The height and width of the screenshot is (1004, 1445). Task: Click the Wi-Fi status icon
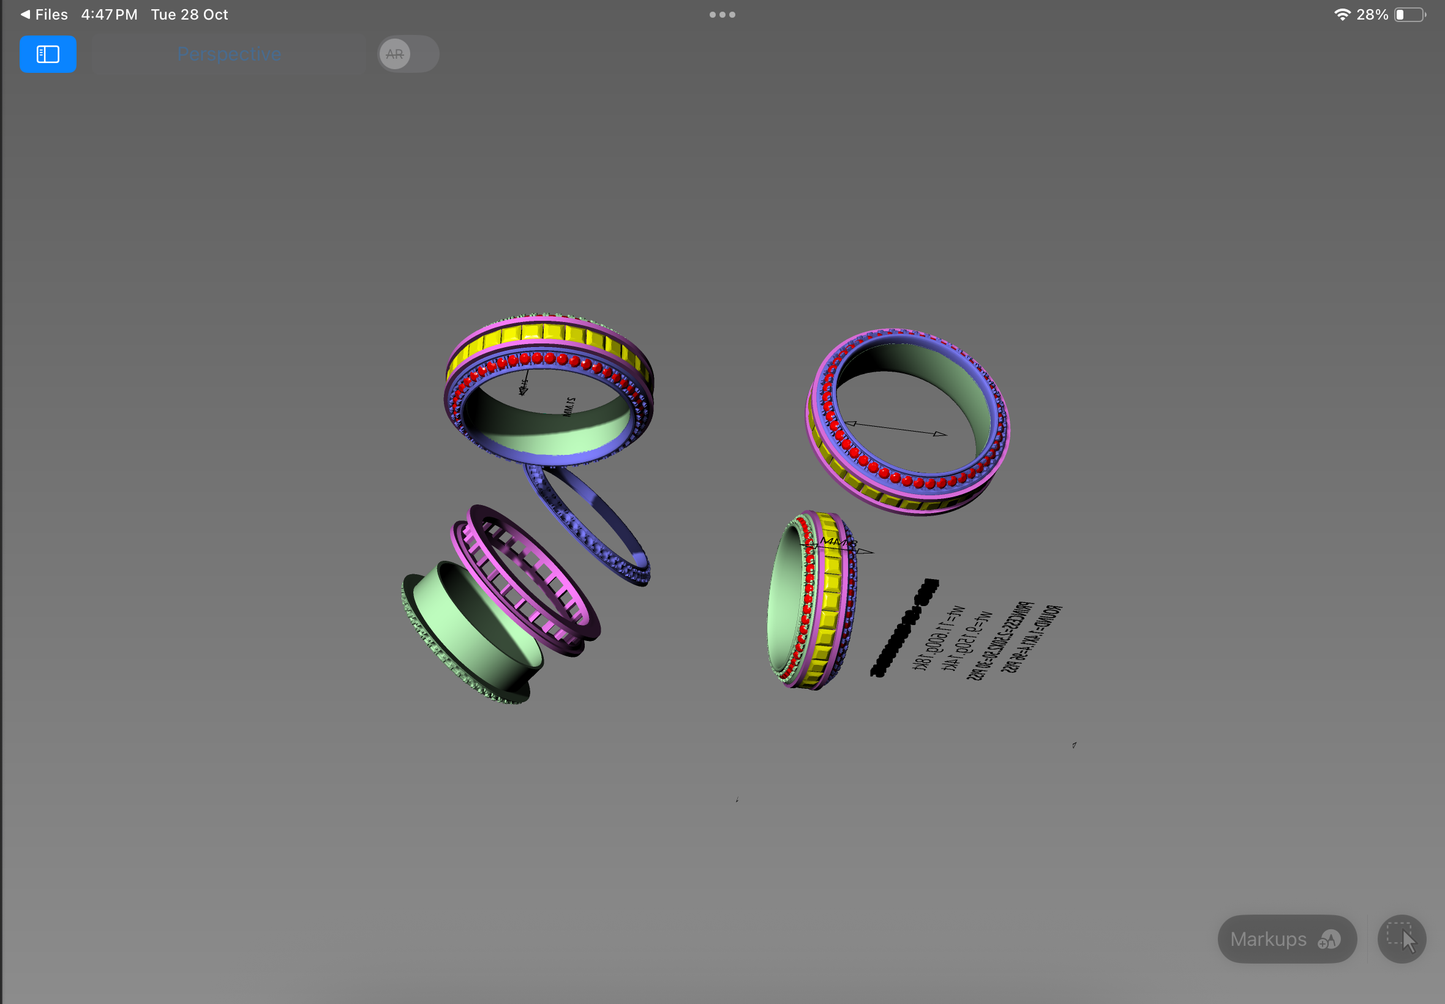coord(1341,14)
